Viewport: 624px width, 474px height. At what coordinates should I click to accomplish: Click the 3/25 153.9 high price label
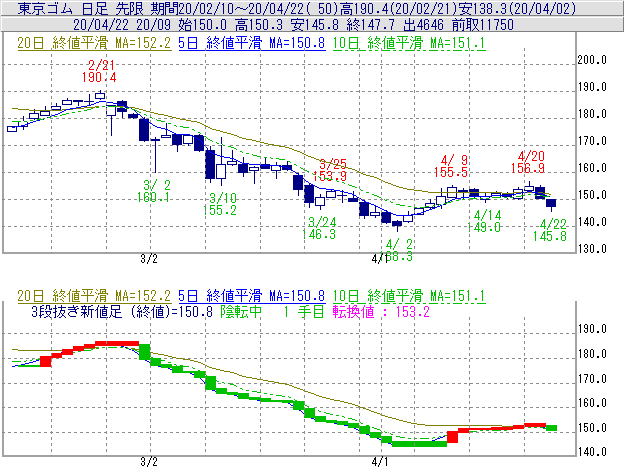tap(330, 170)
